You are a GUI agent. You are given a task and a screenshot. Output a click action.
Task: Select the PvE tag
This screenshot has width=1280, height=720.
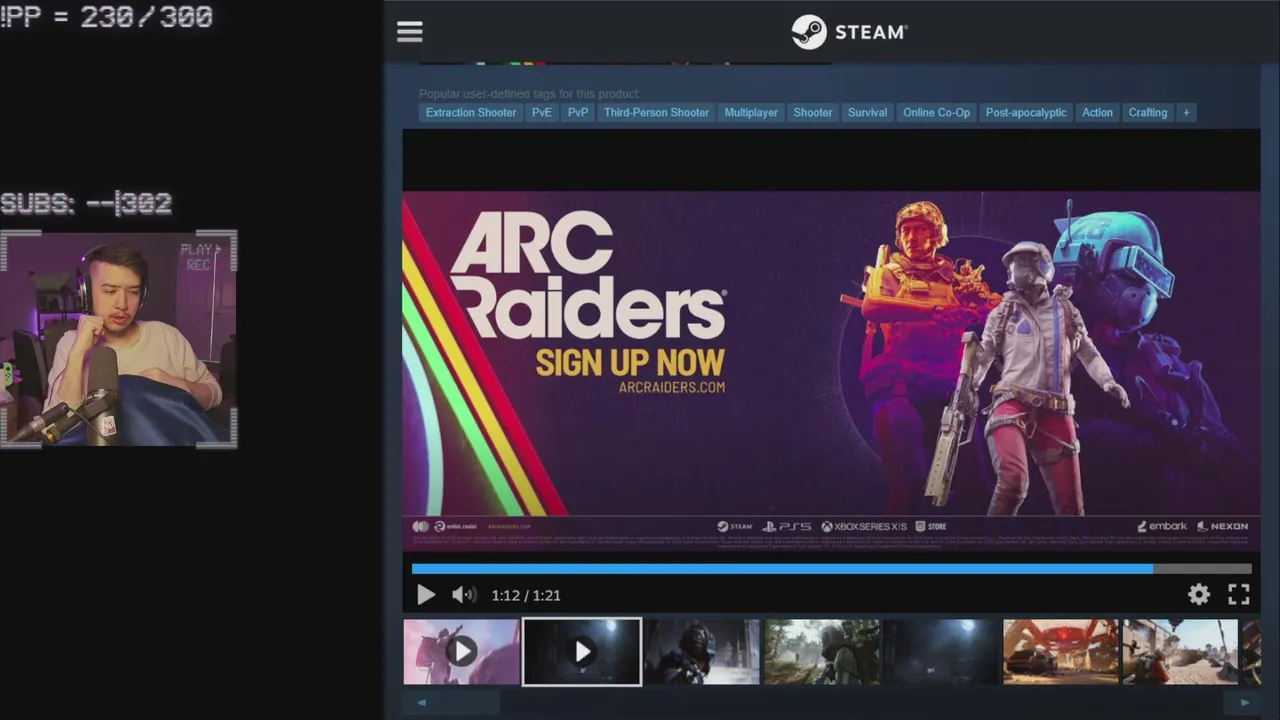pos(541,113)
